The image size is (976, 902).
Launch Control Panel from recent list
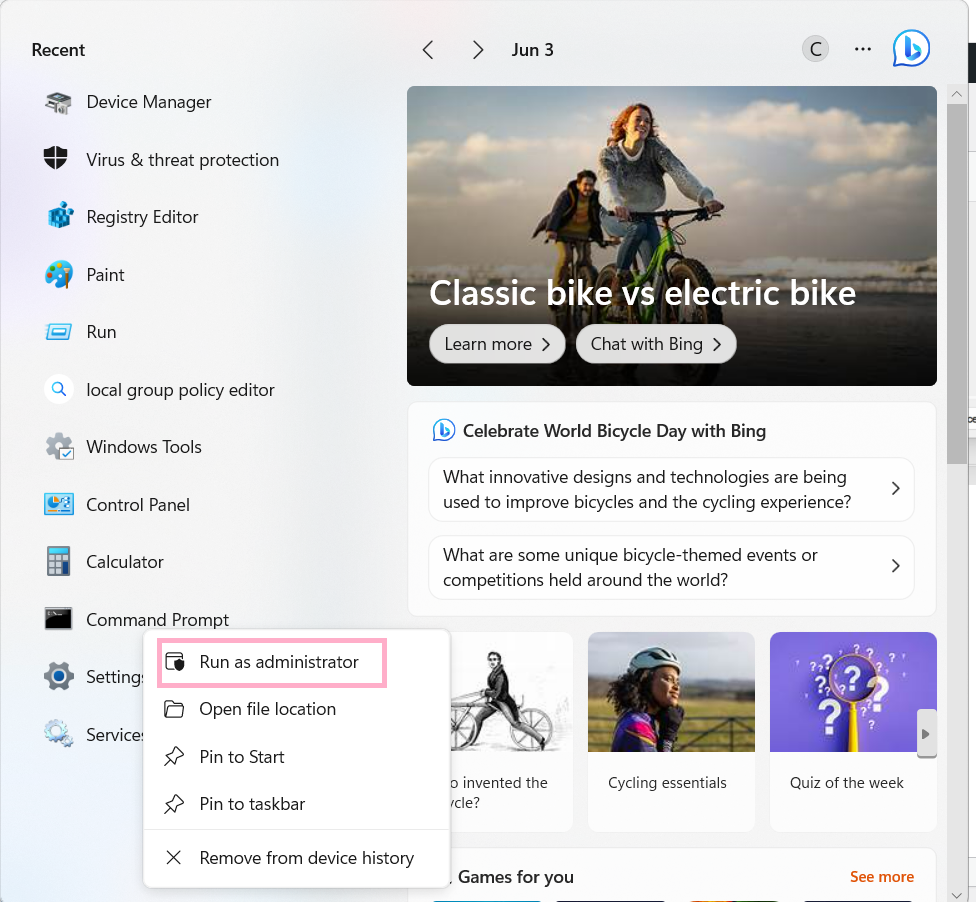pos(137,505)
